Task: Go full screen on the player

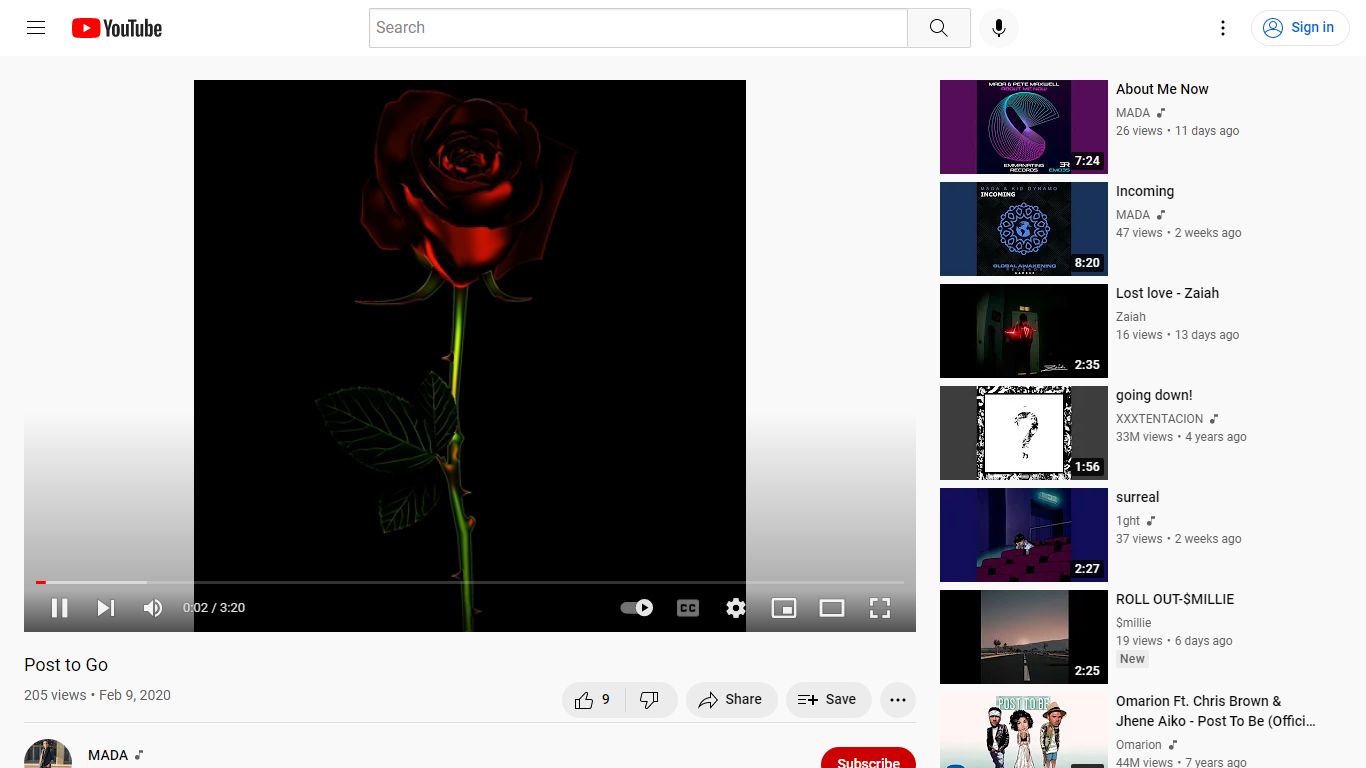Action: point(880,608)
